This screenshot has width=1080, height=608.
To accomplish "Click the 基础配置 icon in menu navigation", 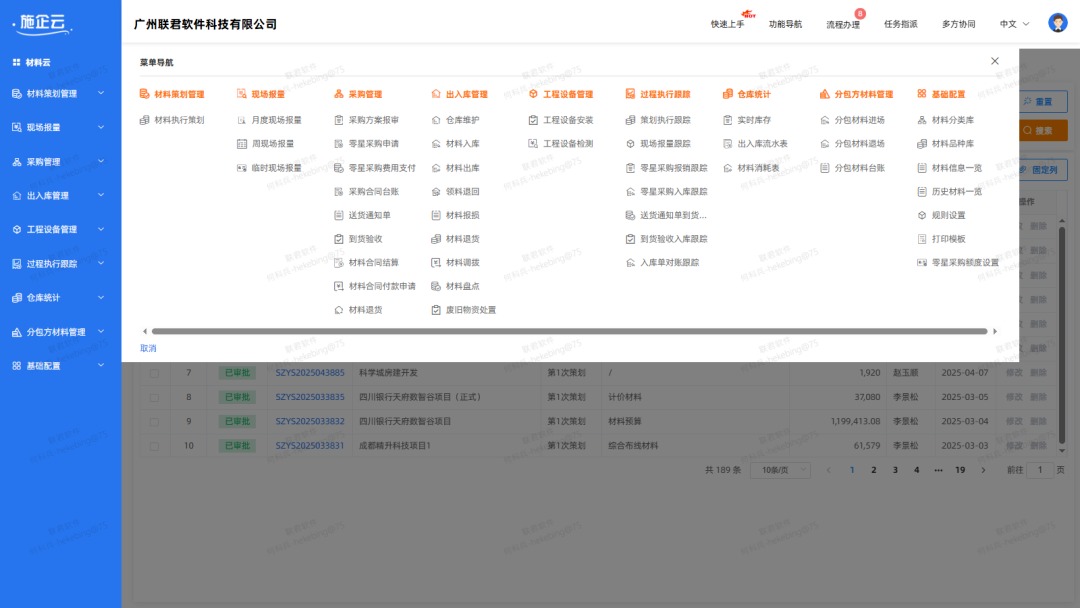I will [922, 94].
